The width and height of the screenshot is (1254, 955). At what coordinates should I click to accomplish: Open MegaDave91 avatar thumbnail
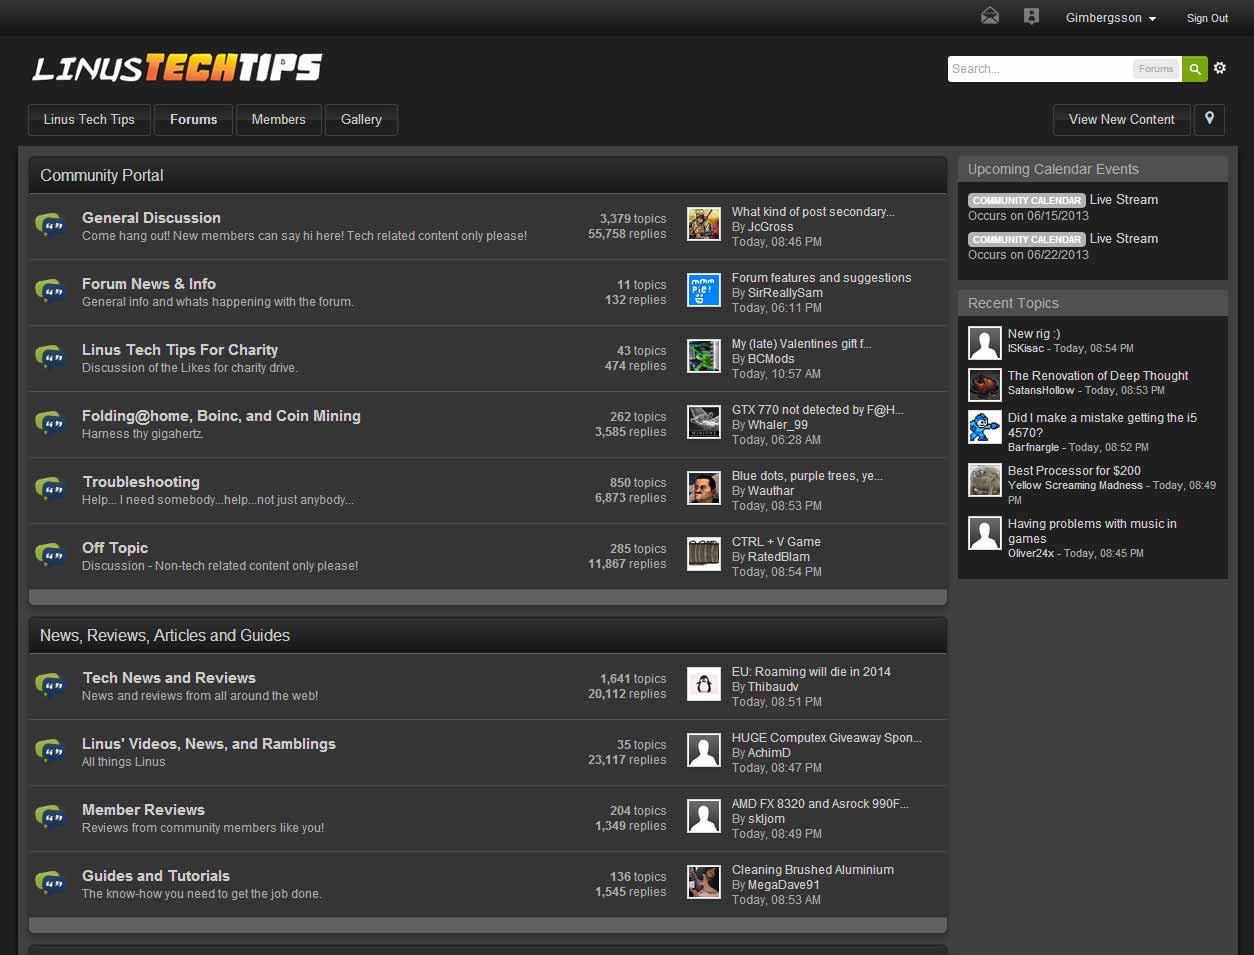click(x=704, y=882)
